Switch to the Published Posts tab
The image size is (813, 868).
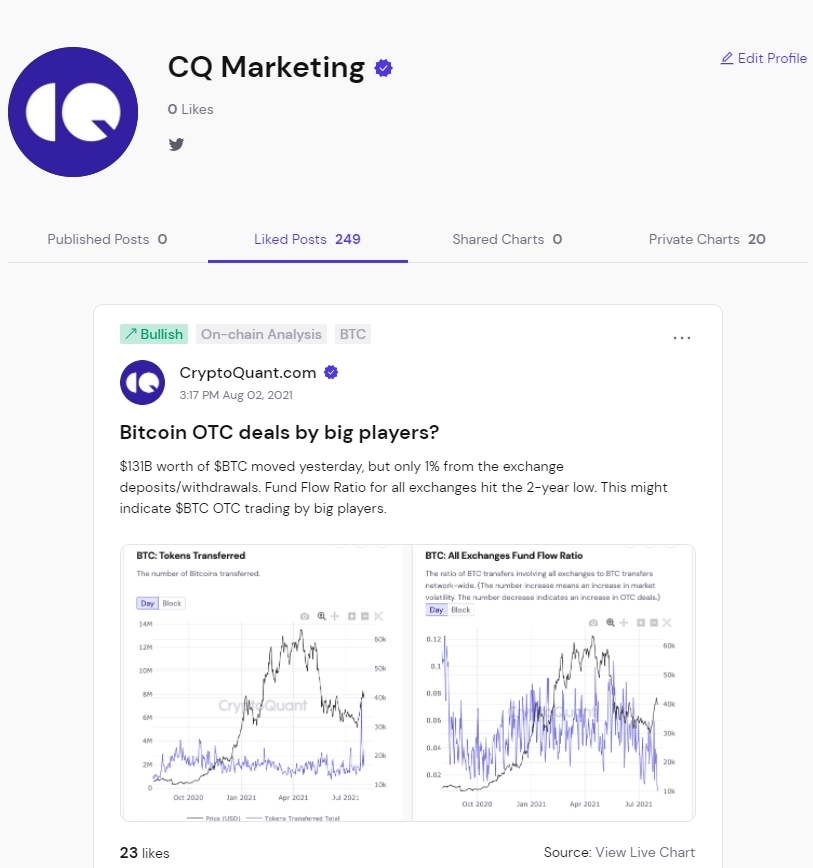pos(107,240)
